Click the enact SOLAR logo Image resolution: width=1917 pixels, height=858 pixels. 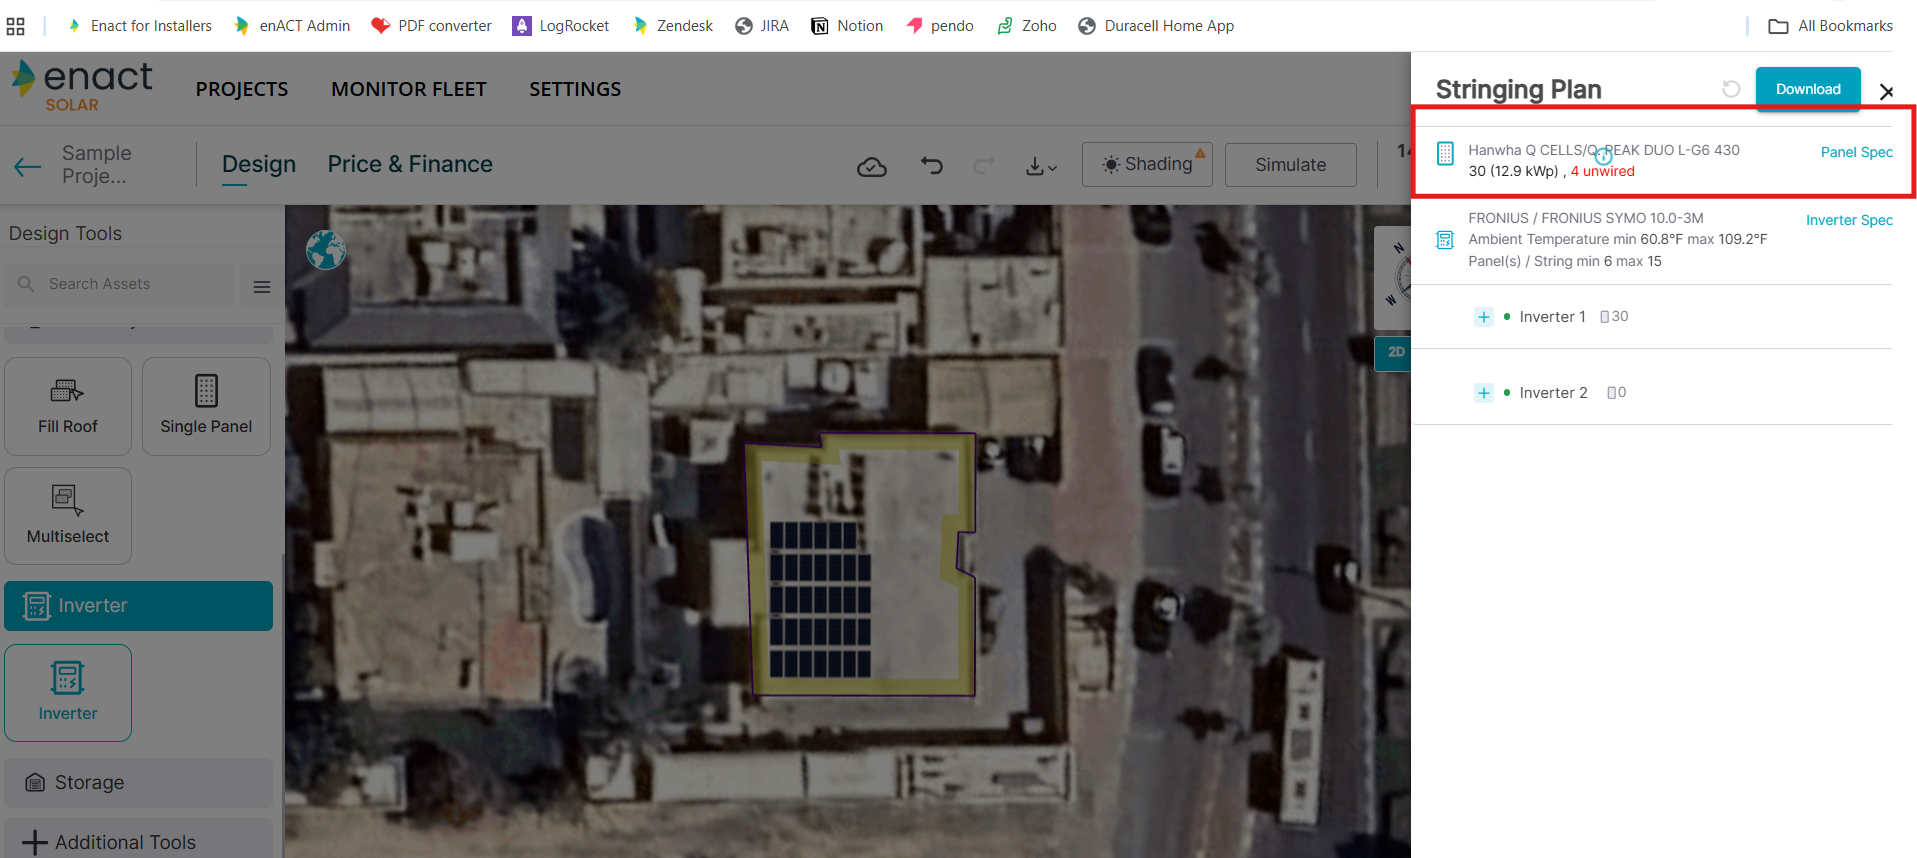[x=82, y=86]
